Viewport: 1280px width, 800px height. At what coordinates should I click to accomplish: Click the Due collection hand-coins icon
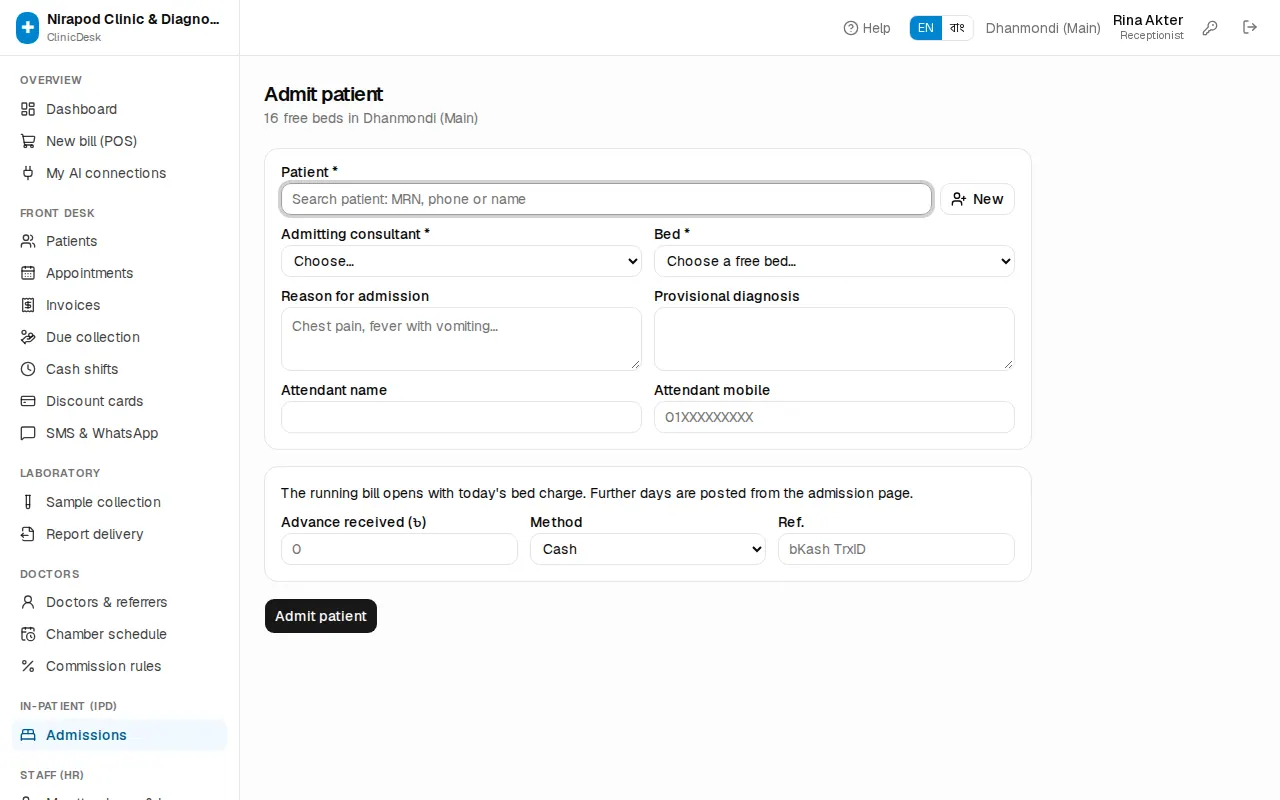tap(28, 337)
